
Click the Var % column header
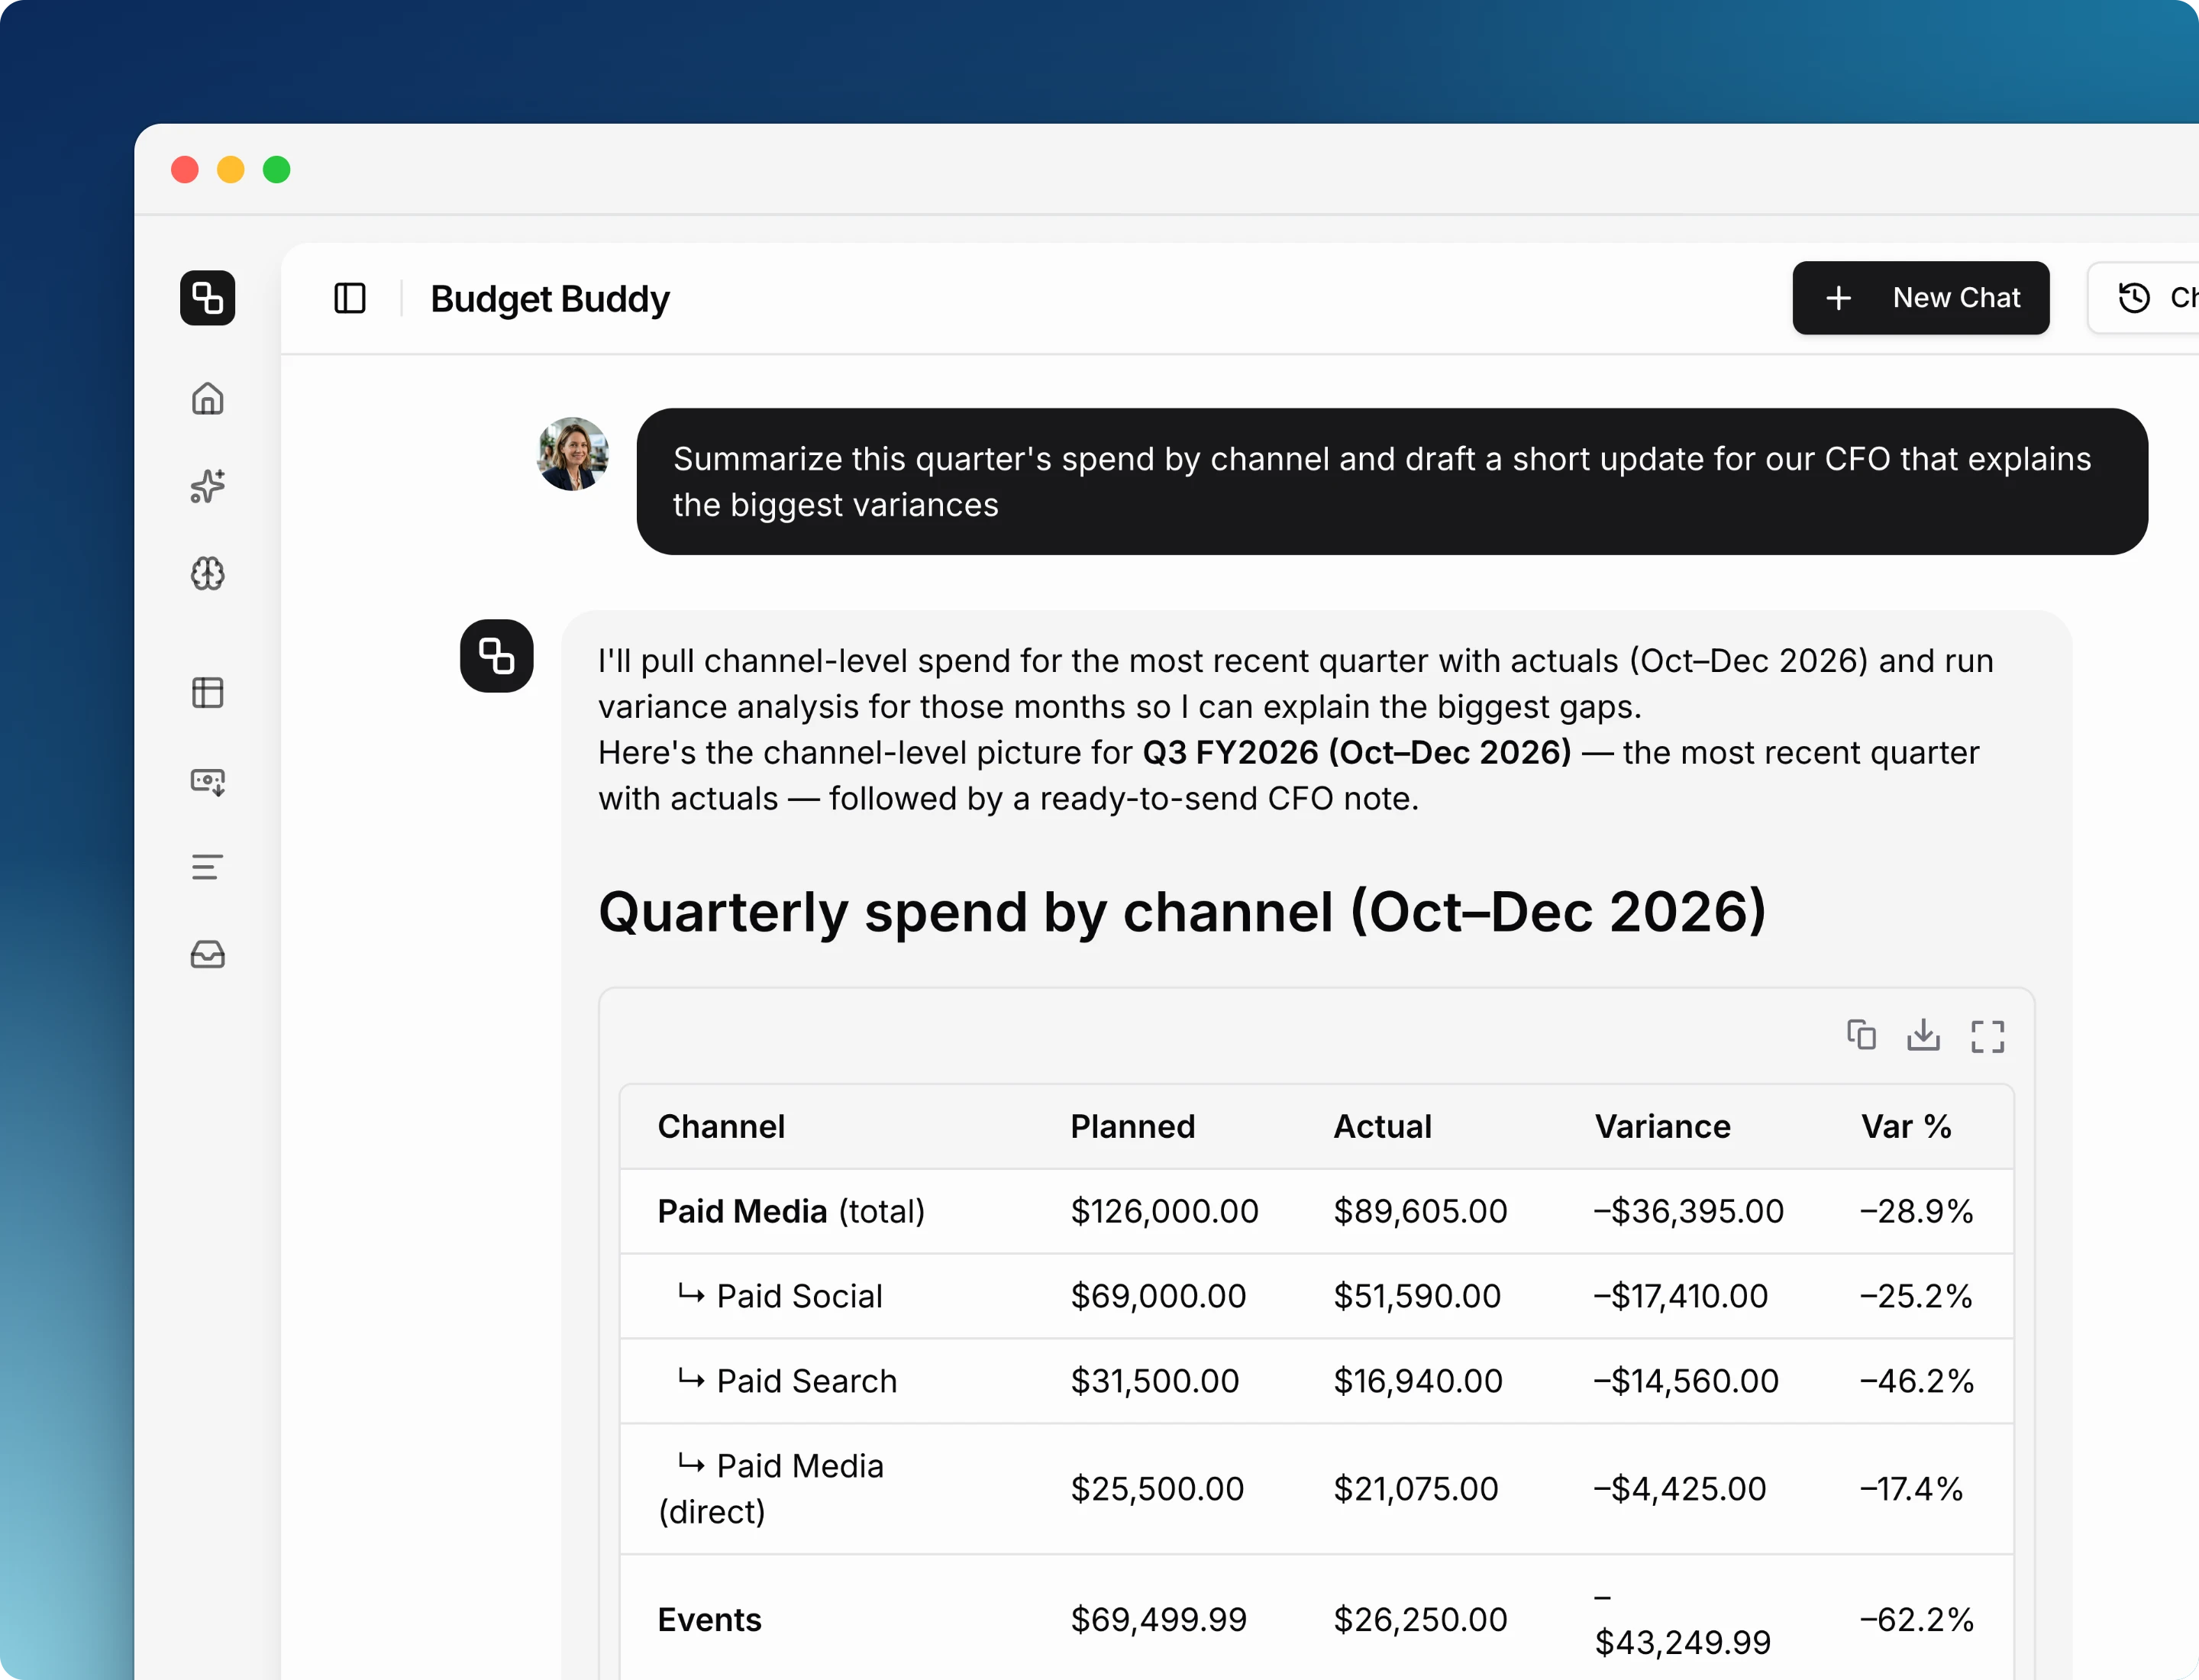[1906, 1127]
